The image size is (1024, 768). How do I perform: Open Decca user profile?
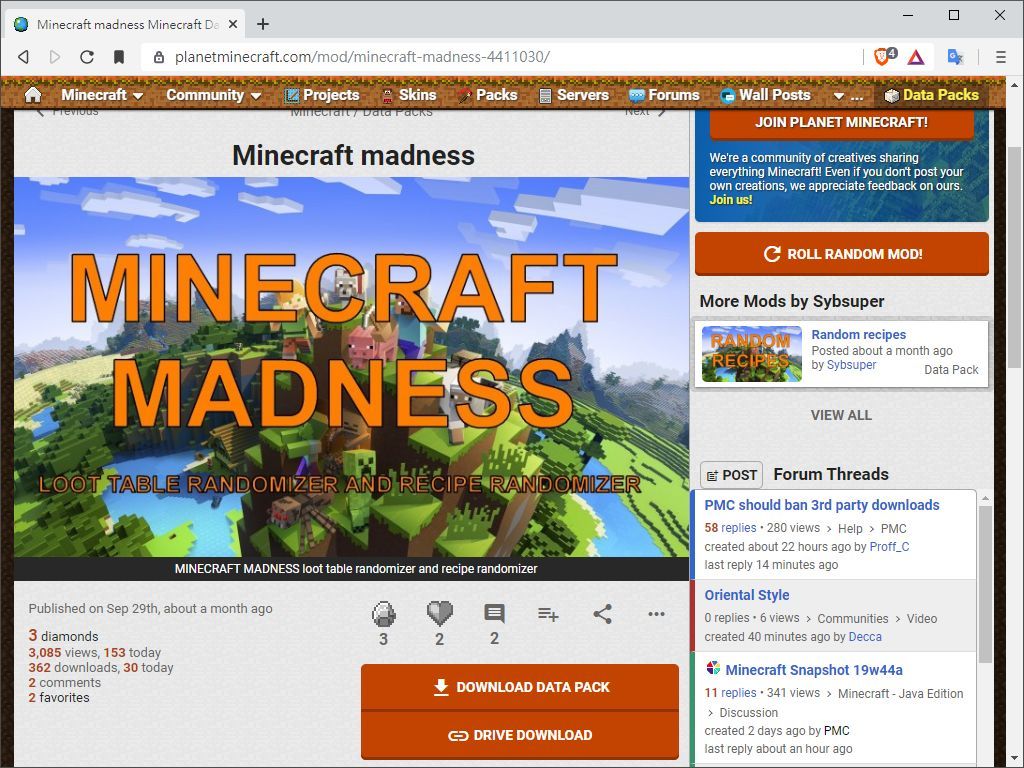tap(865, 637)
